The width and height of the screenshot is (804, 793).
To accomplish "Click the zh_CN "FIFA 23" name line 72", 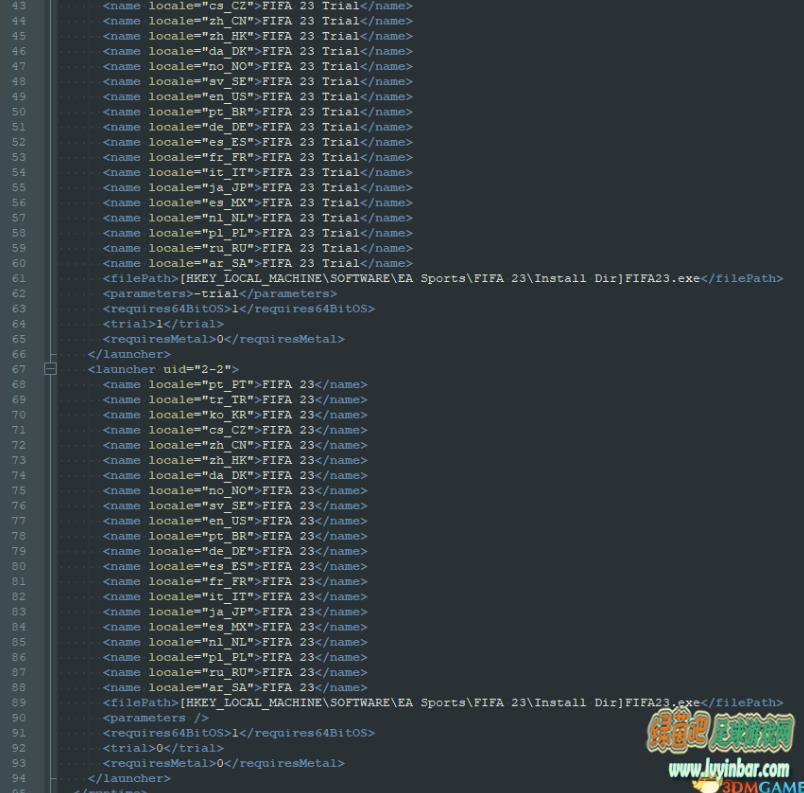I will 235,445.
